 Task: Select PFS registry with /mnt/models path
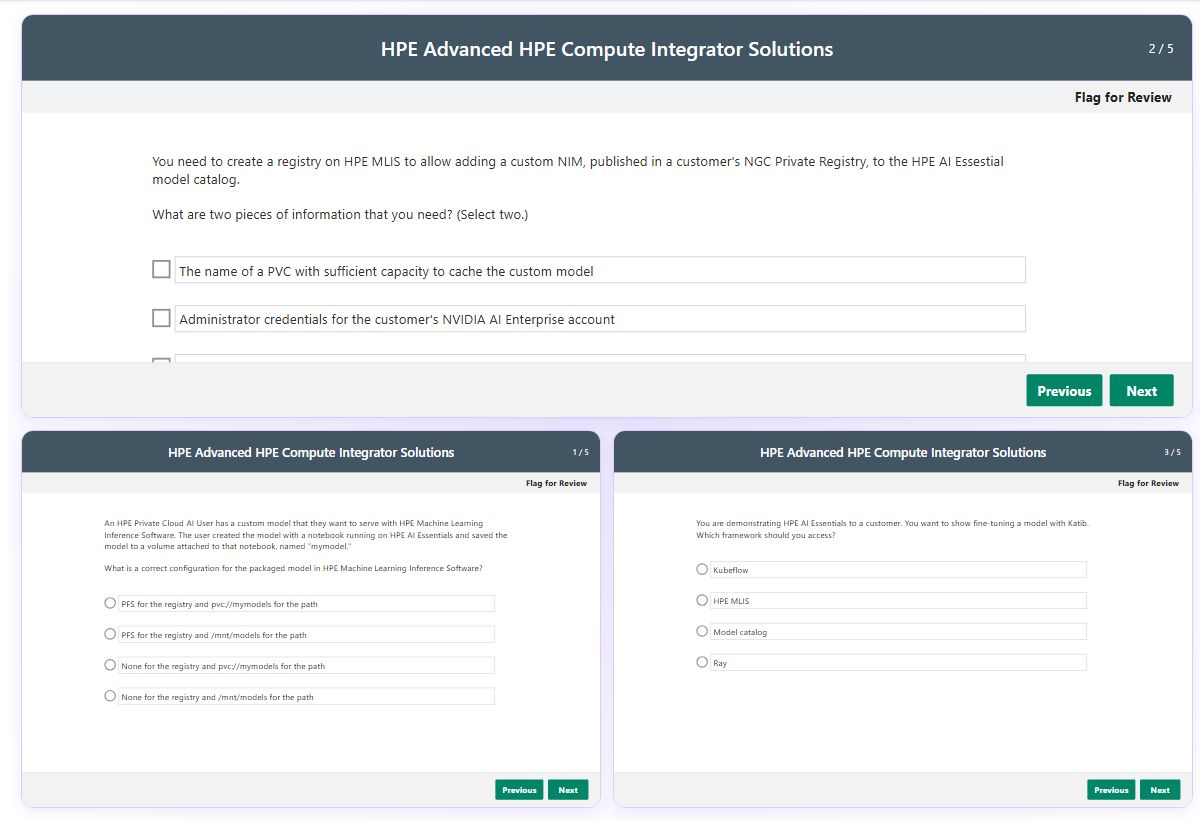pos(110,634)
